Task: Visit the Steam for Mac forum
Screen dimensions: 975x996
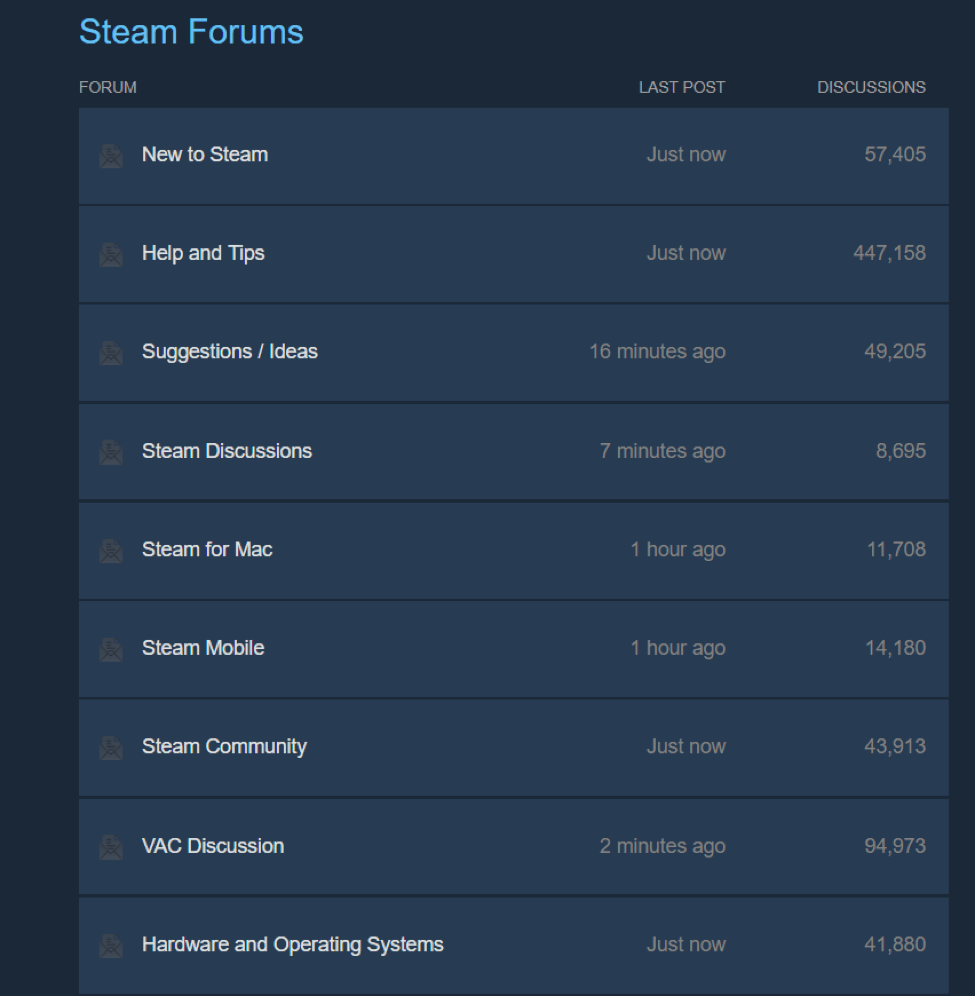Action: (x=207, y=549)
